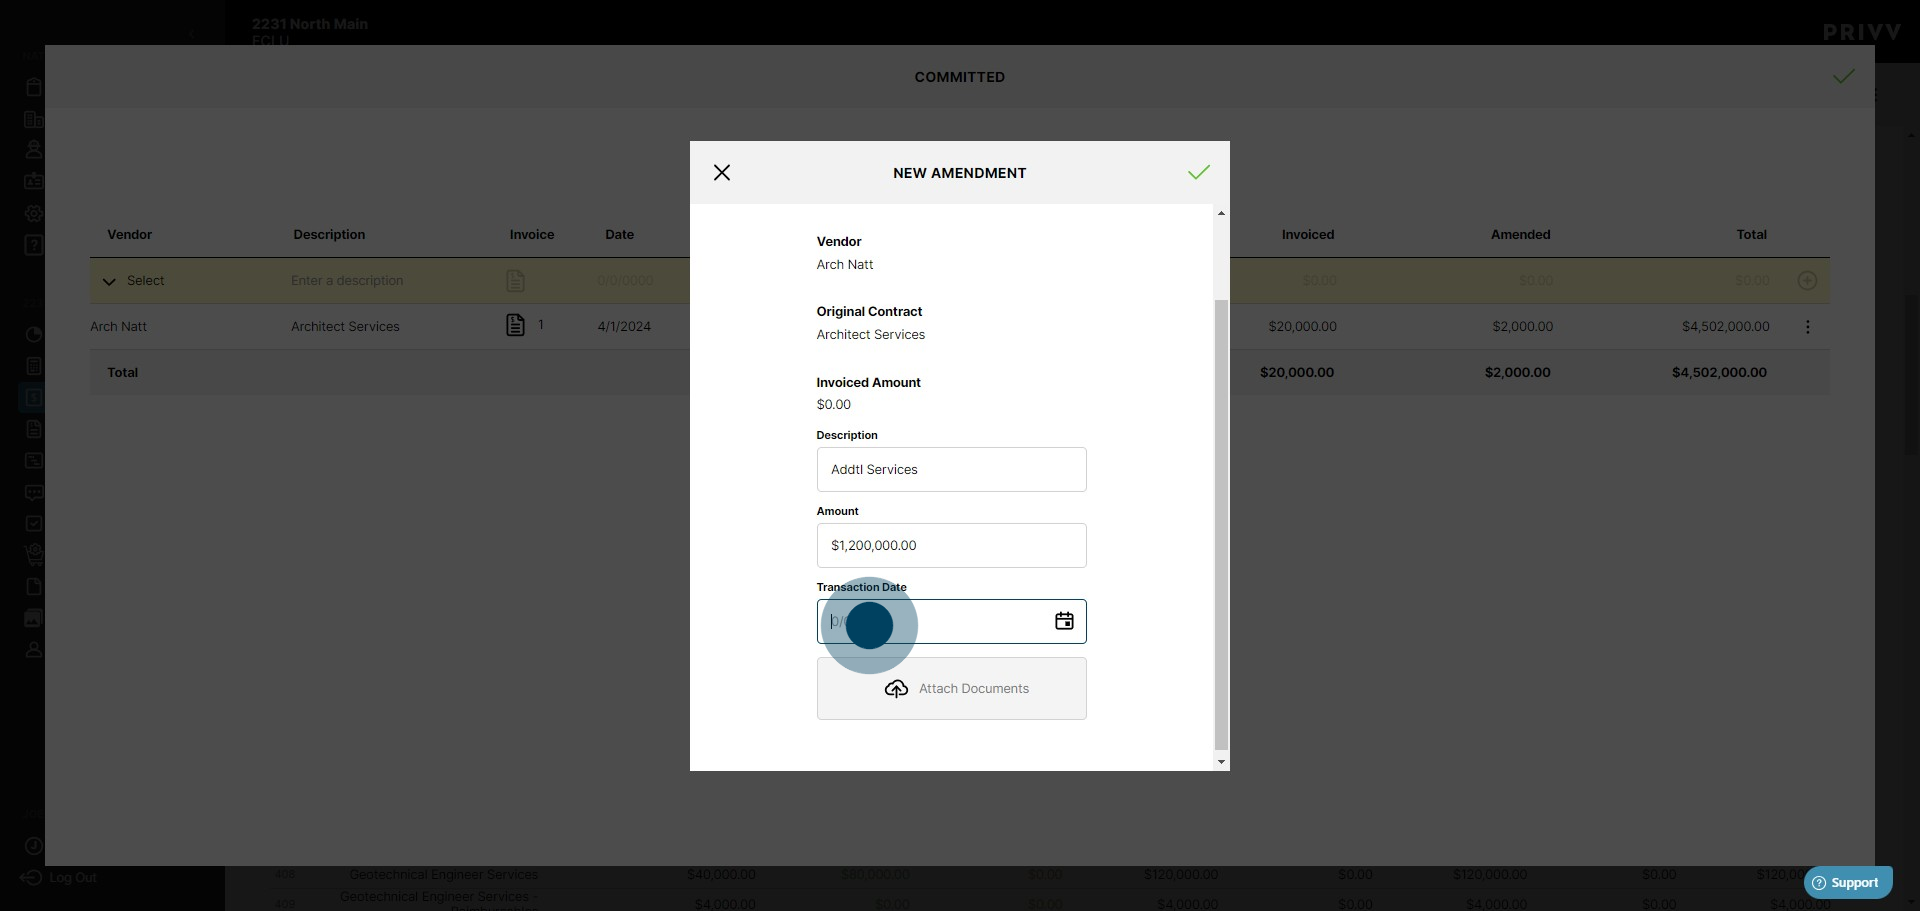Screen dimensions: 1920x911
Task: Select the Architect Services table cell
Action: click(345, 327)
